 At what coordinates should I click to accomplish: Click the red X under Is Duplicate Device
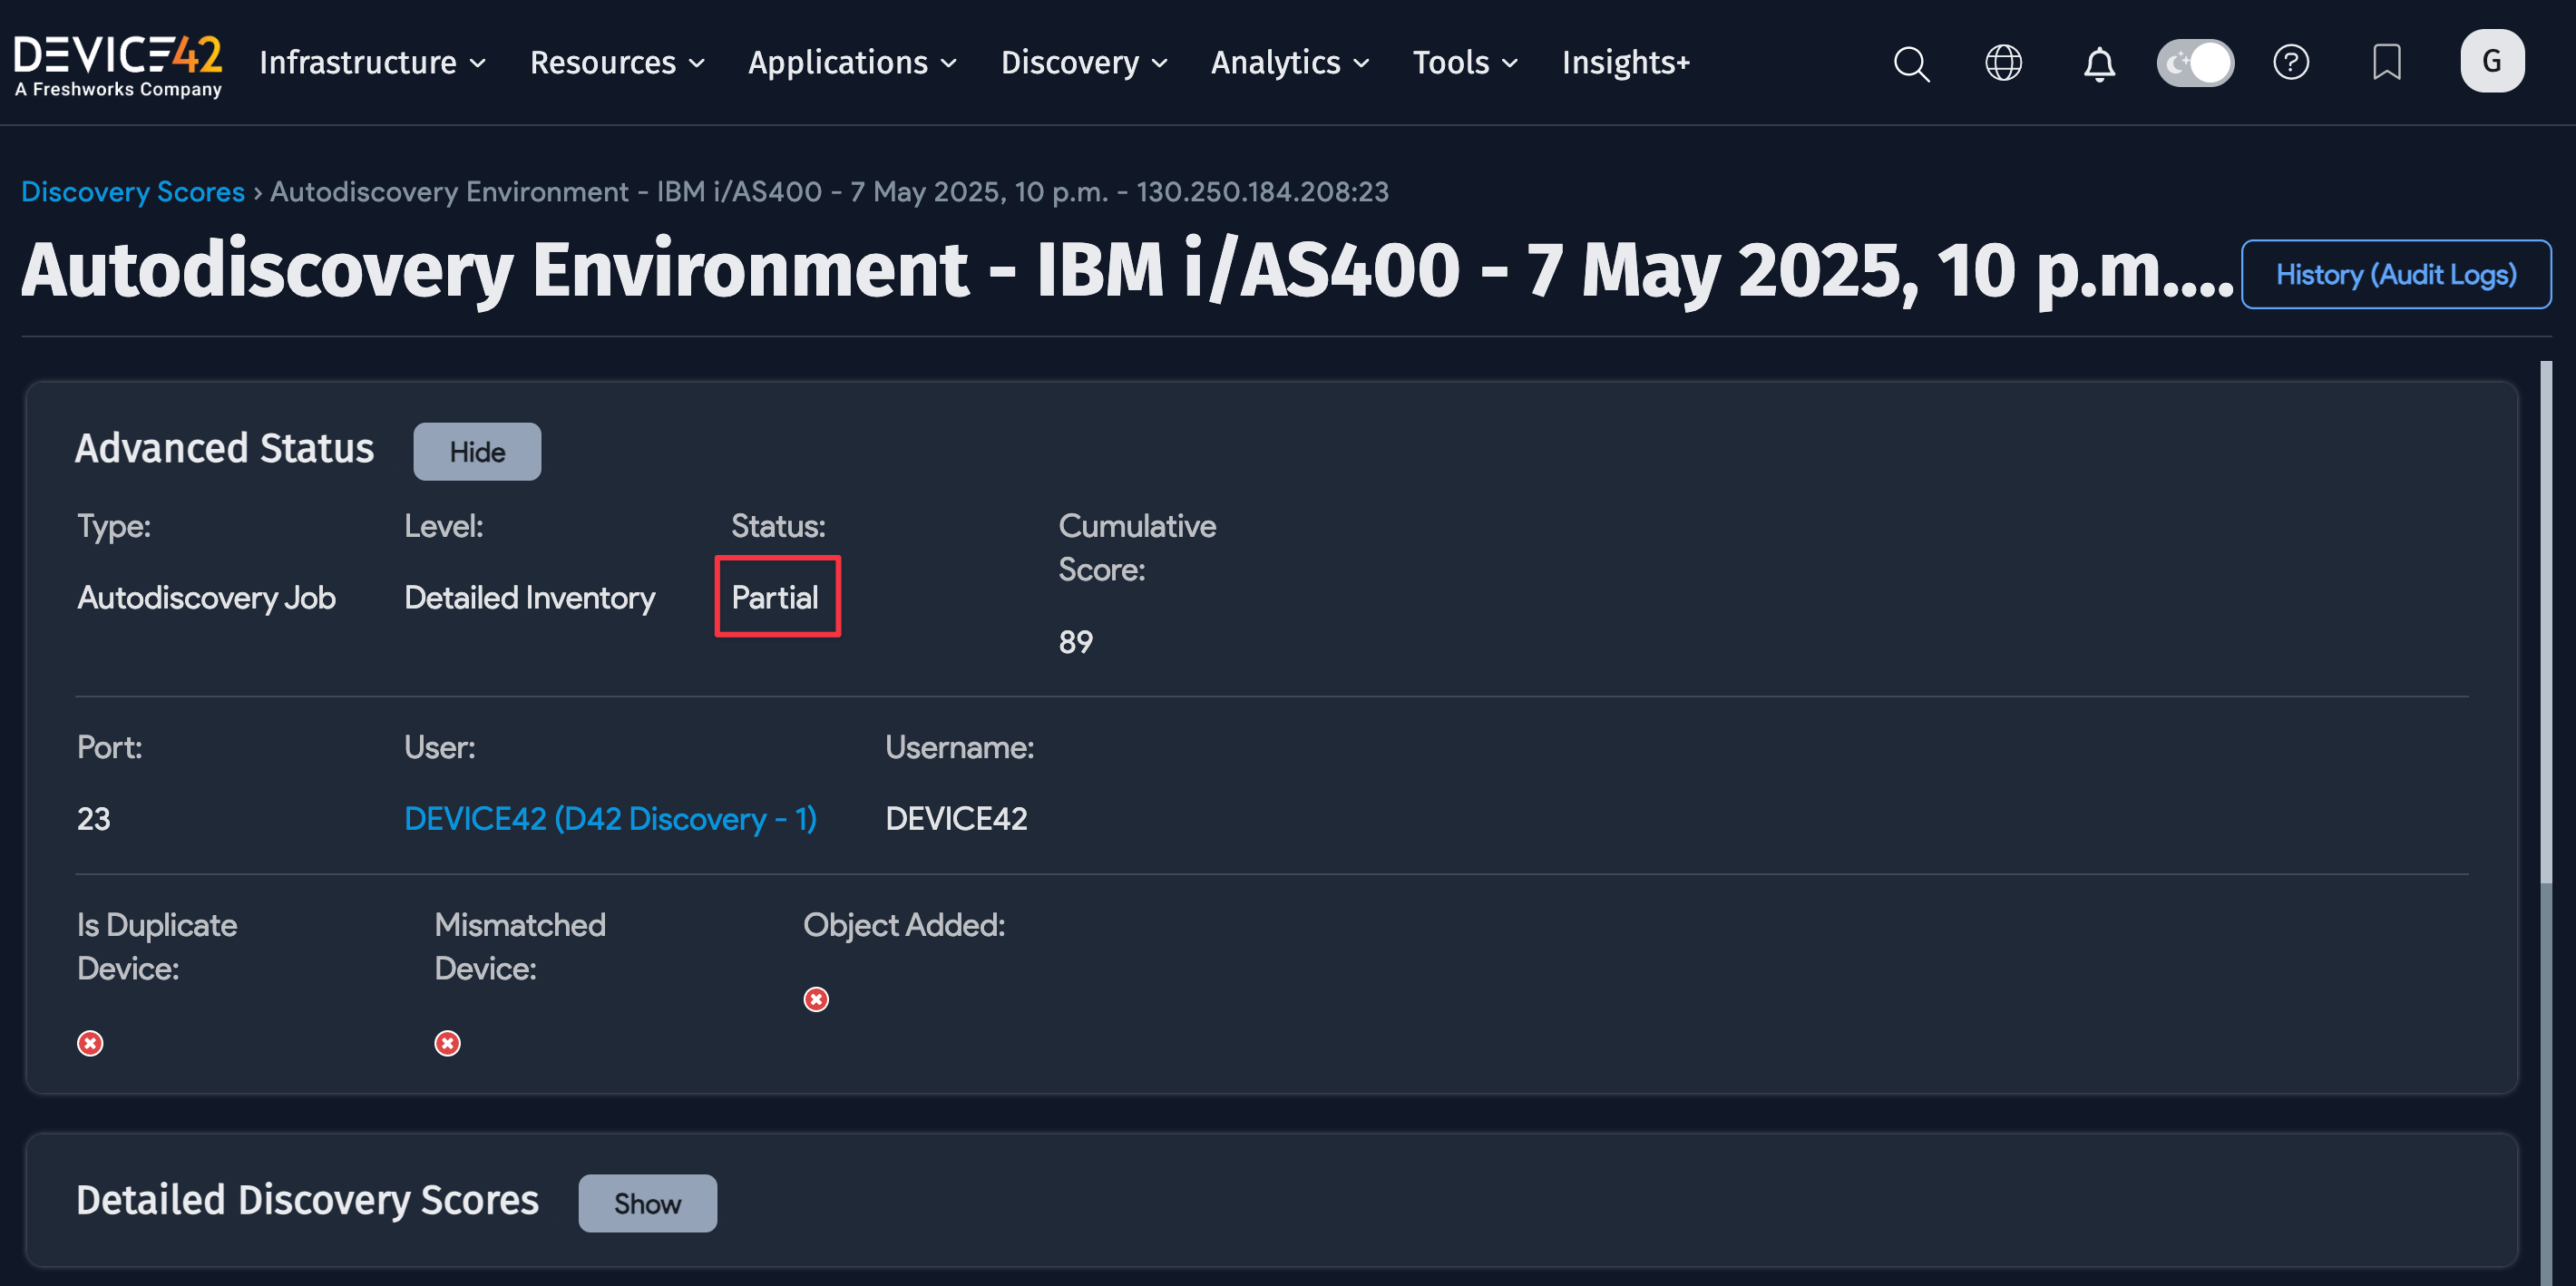click(90, 1043)
